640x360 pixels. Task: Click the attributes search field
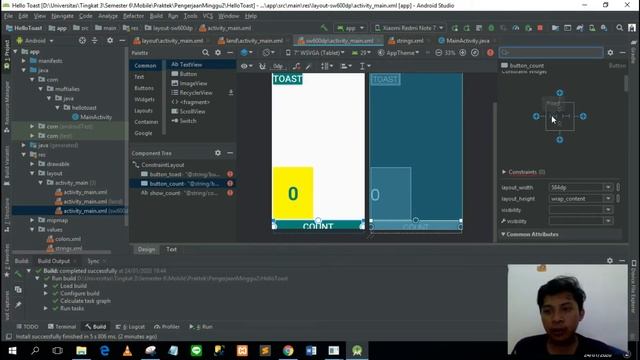click(x=551, y=53)
